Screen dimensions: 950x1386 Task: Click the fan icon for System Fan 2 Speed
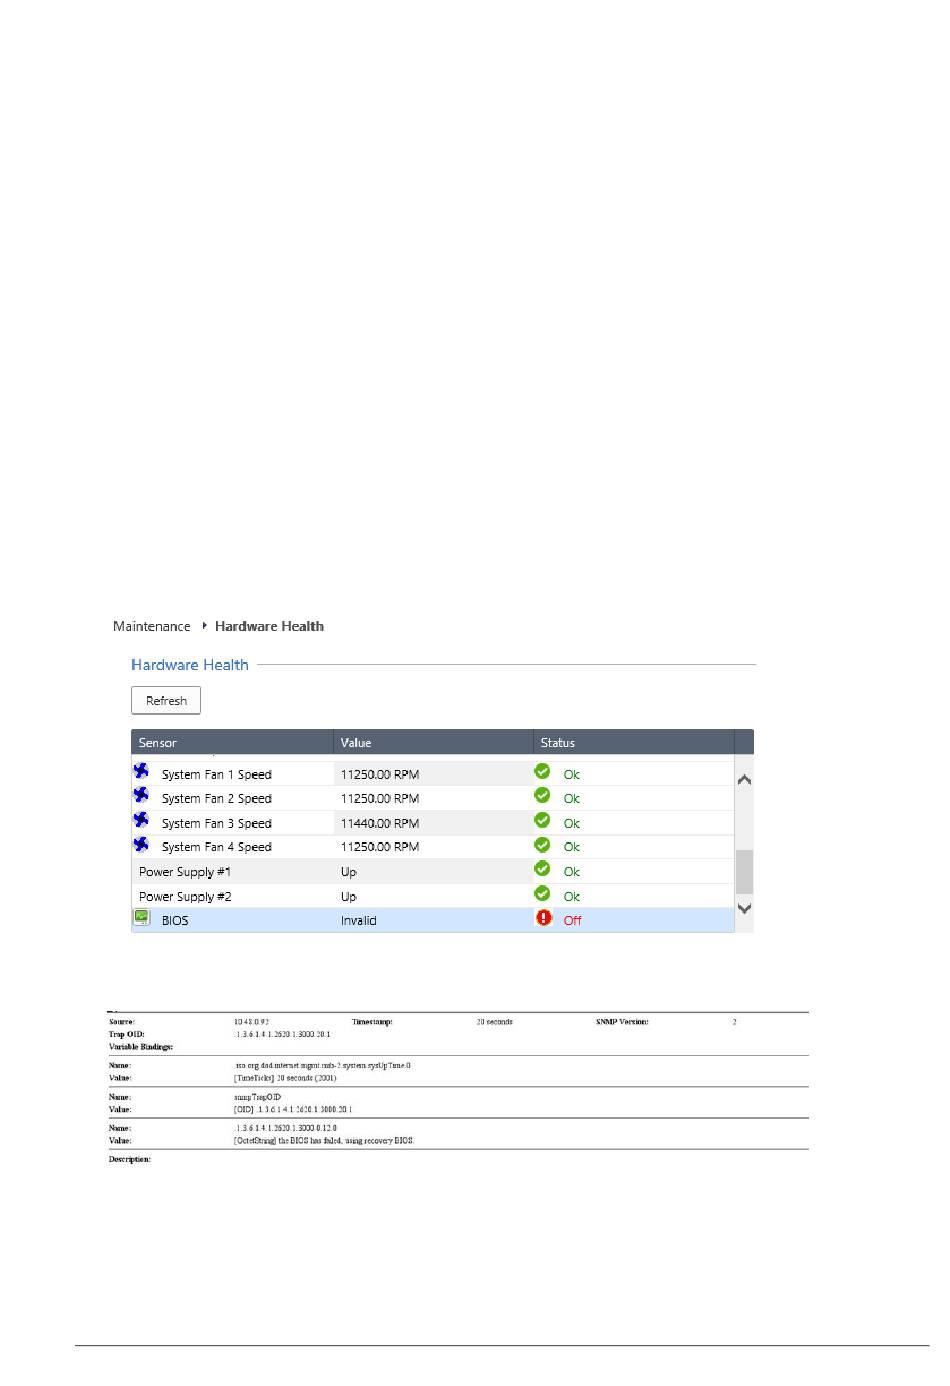[x=141, y=796]
